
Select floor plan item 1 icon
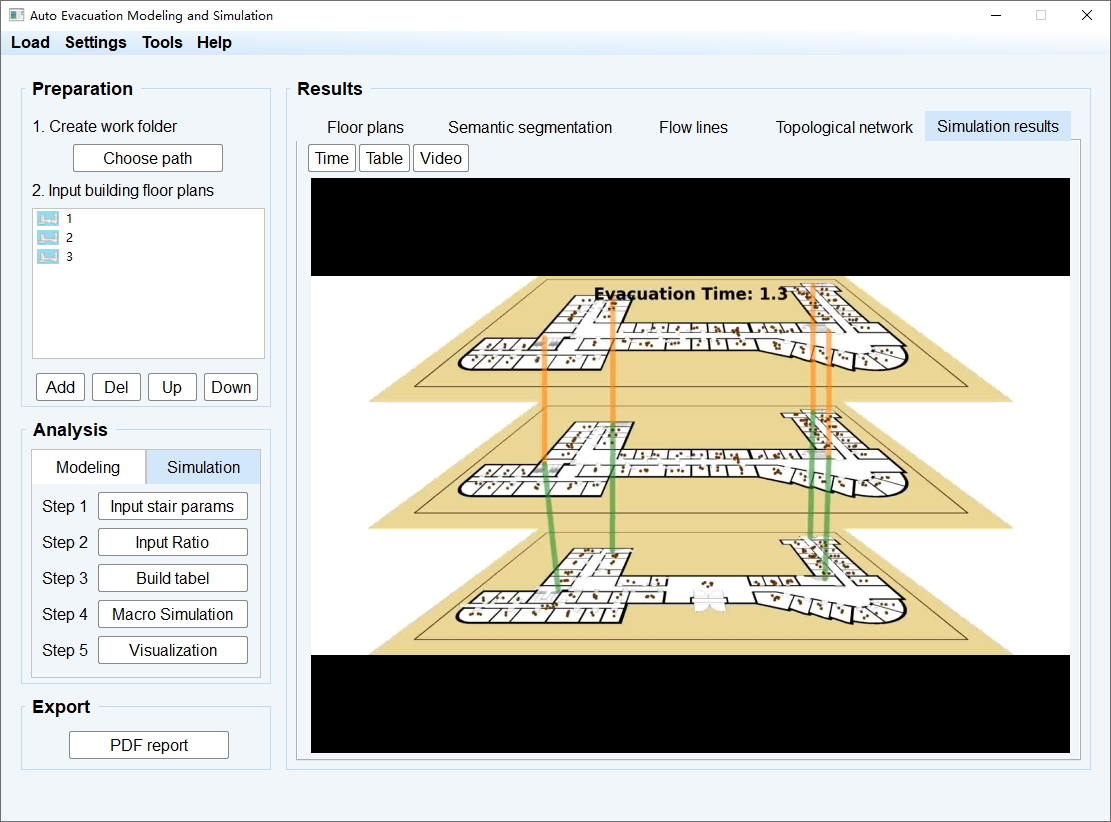(x=48, y=218)
